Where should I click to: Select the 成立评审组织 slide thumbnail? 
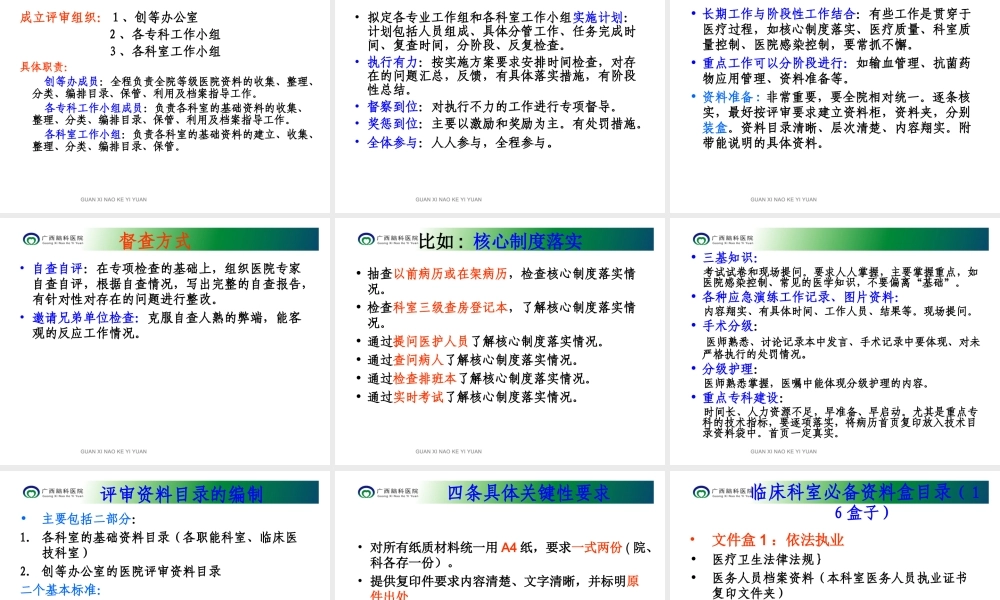(166, 100)
